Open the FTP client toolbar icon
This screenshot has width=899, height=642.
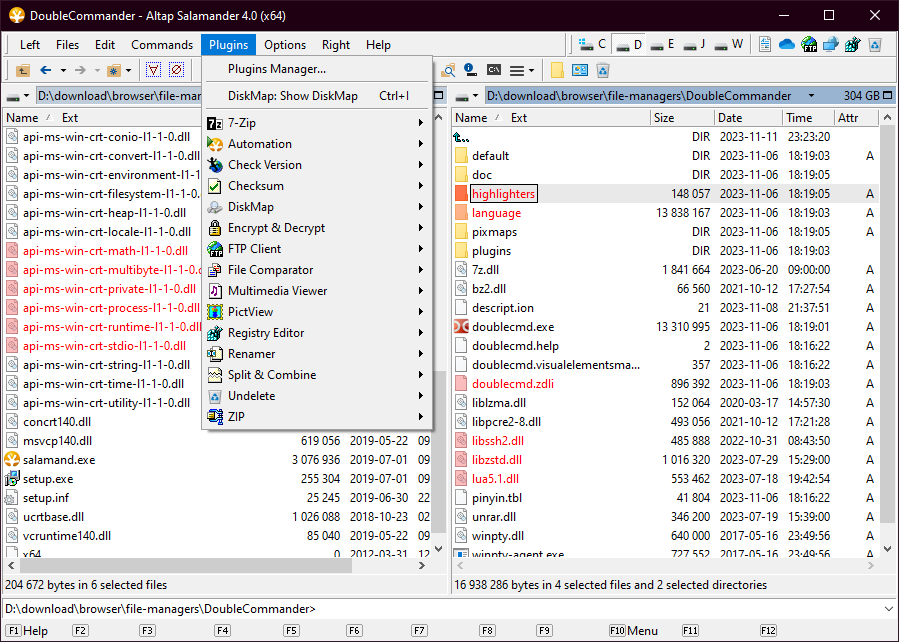pyautogui.click(x=808, y=45)
